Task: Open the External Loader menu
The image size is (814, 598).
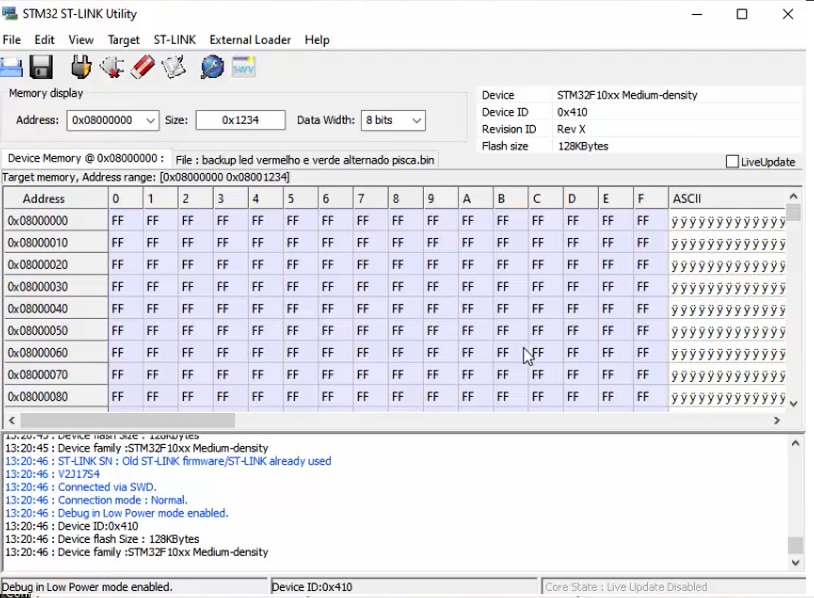Action: point(250,40)
